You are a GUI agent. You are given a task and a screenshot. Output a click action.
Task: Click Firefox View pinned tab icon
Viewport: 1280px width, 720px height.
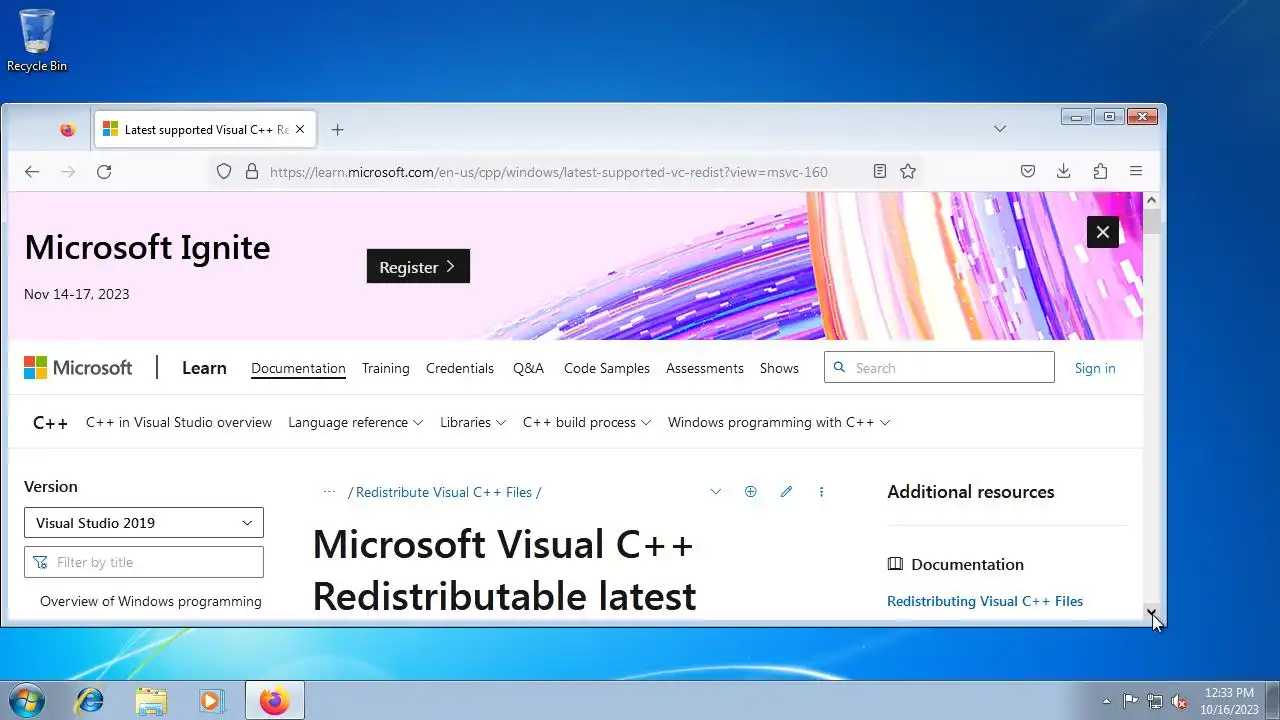click(x=67, y=130)
